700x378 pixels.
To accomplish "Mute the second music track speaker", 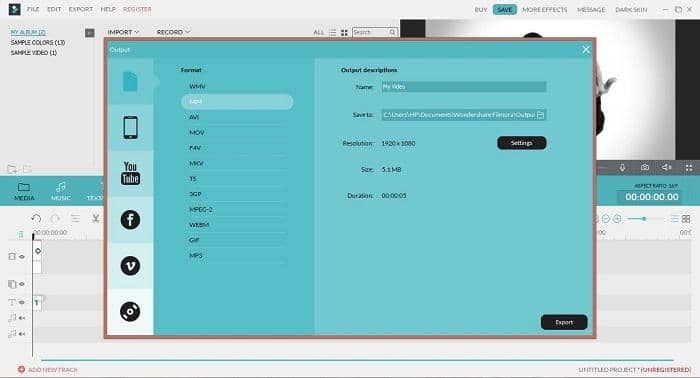I will click(21, 334).
